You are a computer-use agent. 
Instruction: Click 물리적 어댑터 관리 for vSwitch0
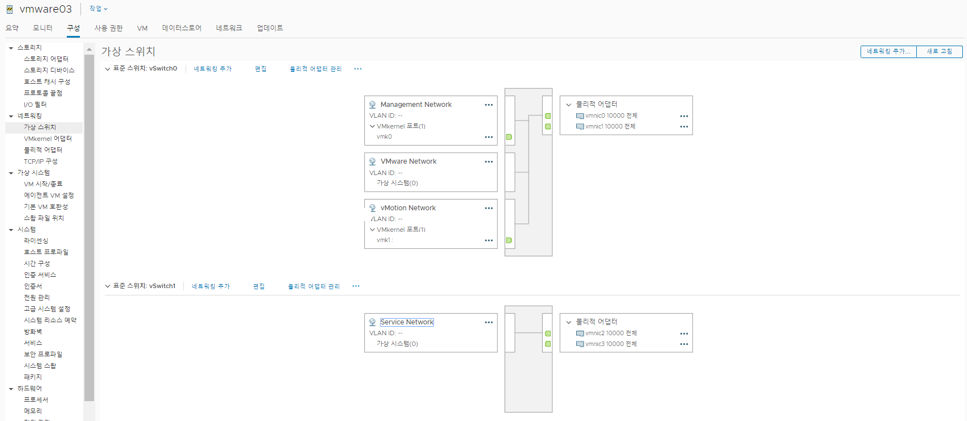(x=315, y=68)
